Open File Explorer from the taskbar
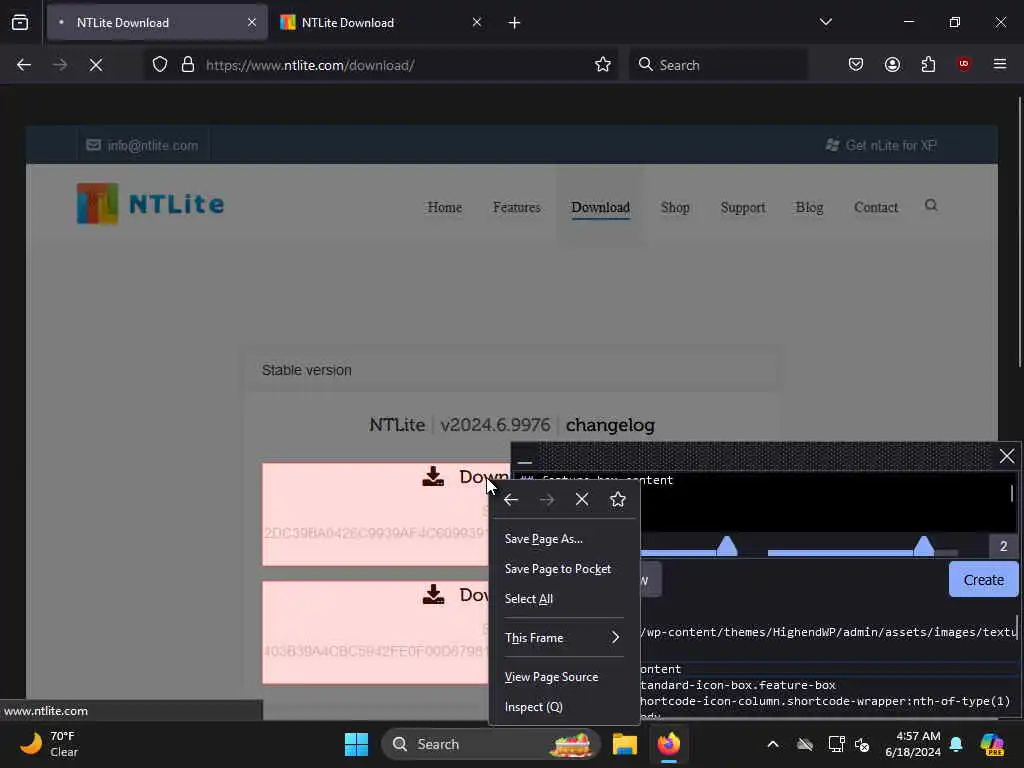 click(625, 744)
